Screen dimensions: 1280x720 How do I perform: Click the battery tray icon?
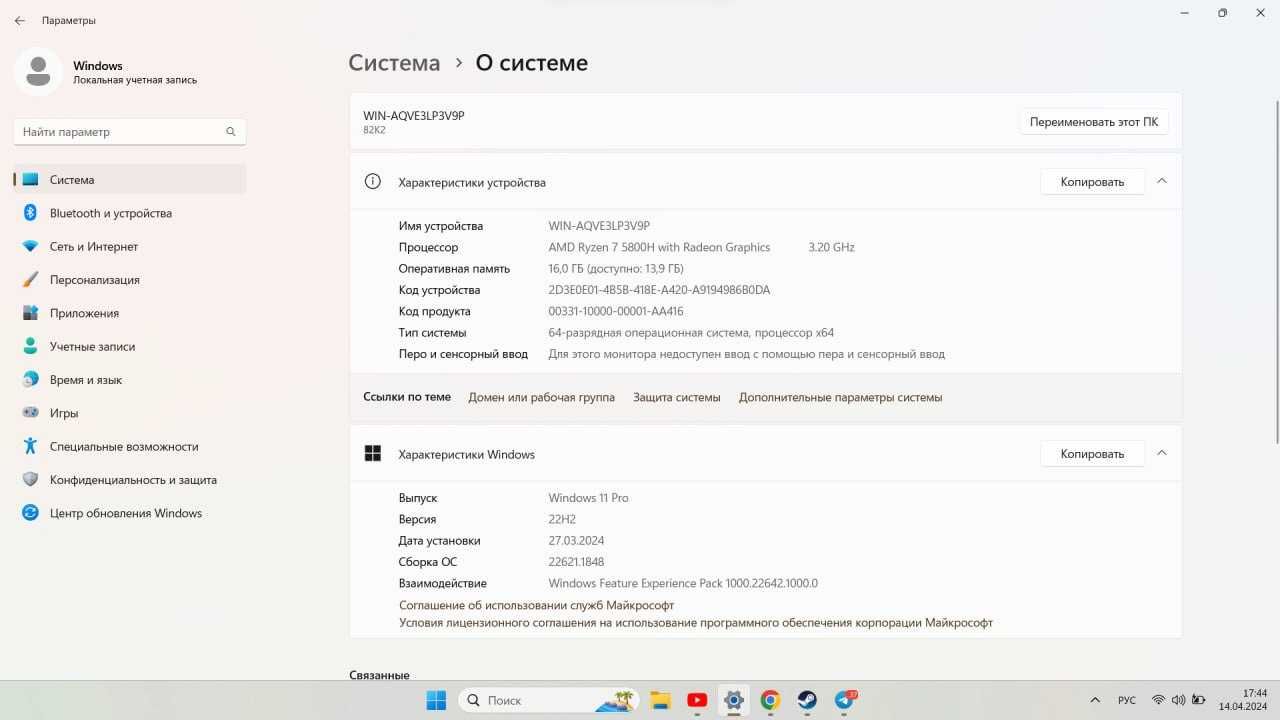click(1197, 700)
